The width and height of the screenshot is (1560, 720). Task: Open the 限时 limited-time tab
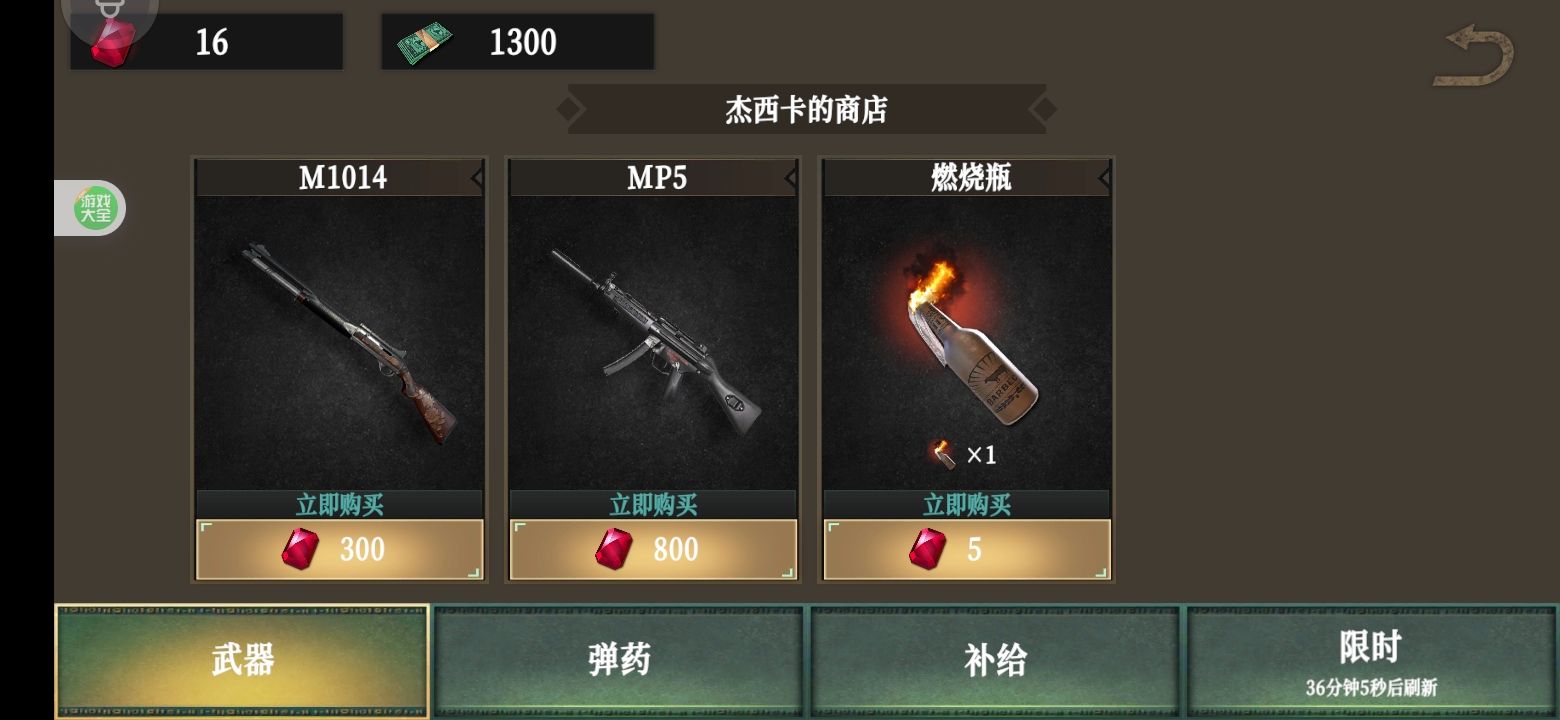click(1371, 661)
